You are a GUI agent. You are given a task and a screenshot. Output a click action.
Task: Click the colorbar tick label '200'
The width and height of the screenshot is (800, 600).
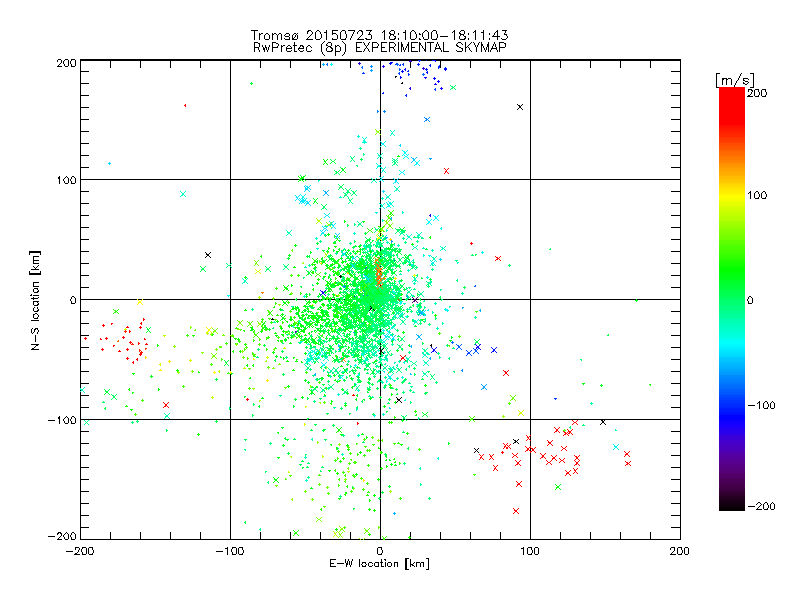click(x=757, y=93)
